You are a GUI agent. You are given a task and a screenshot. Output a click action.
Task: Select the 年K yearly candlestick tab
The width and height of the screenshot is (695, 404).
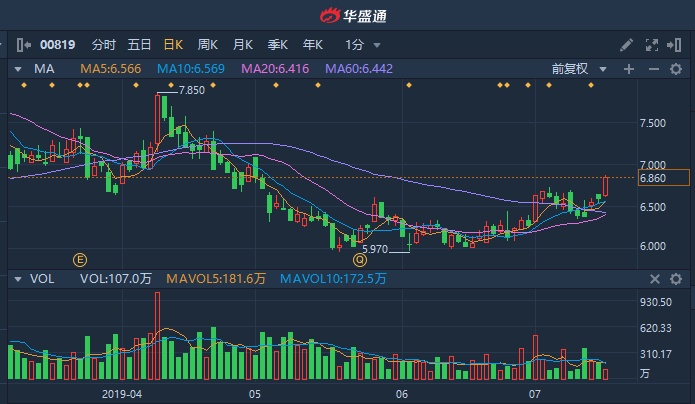(x=312, y=45)
